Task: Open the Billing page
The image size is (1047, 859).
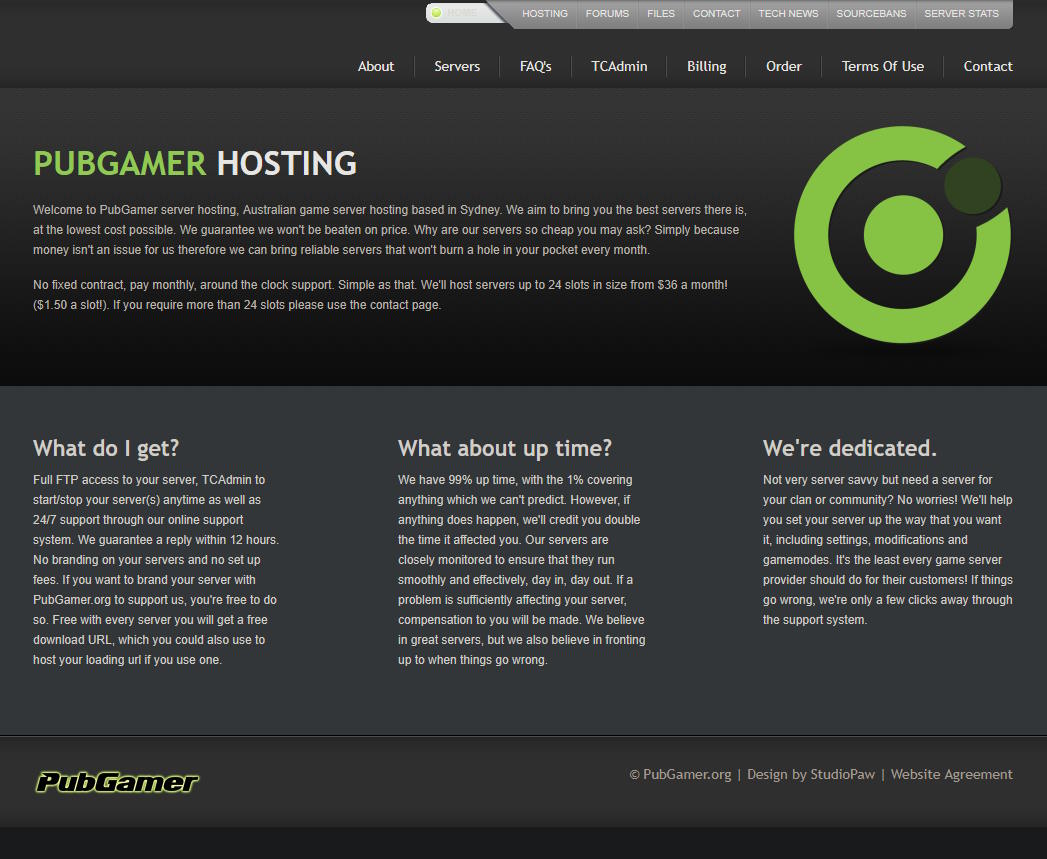Action: click(x=706, y=66)
